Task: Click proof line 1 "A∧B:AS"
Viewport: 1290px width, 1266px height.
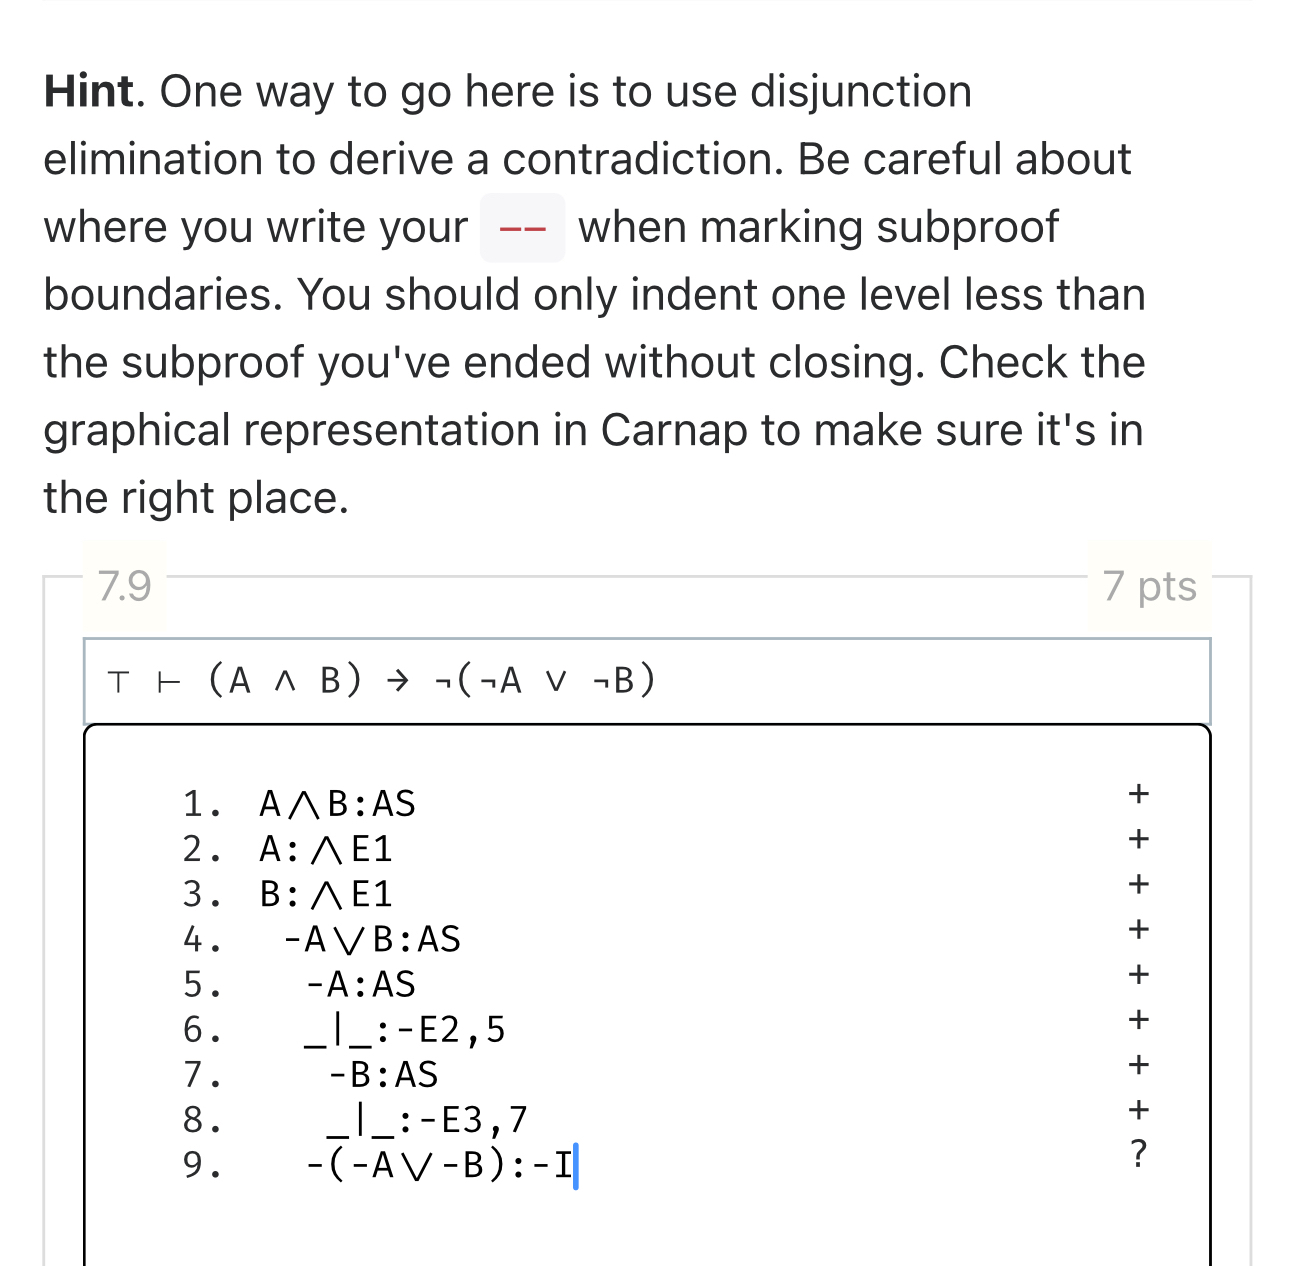Action: click(x=337, y=802)
